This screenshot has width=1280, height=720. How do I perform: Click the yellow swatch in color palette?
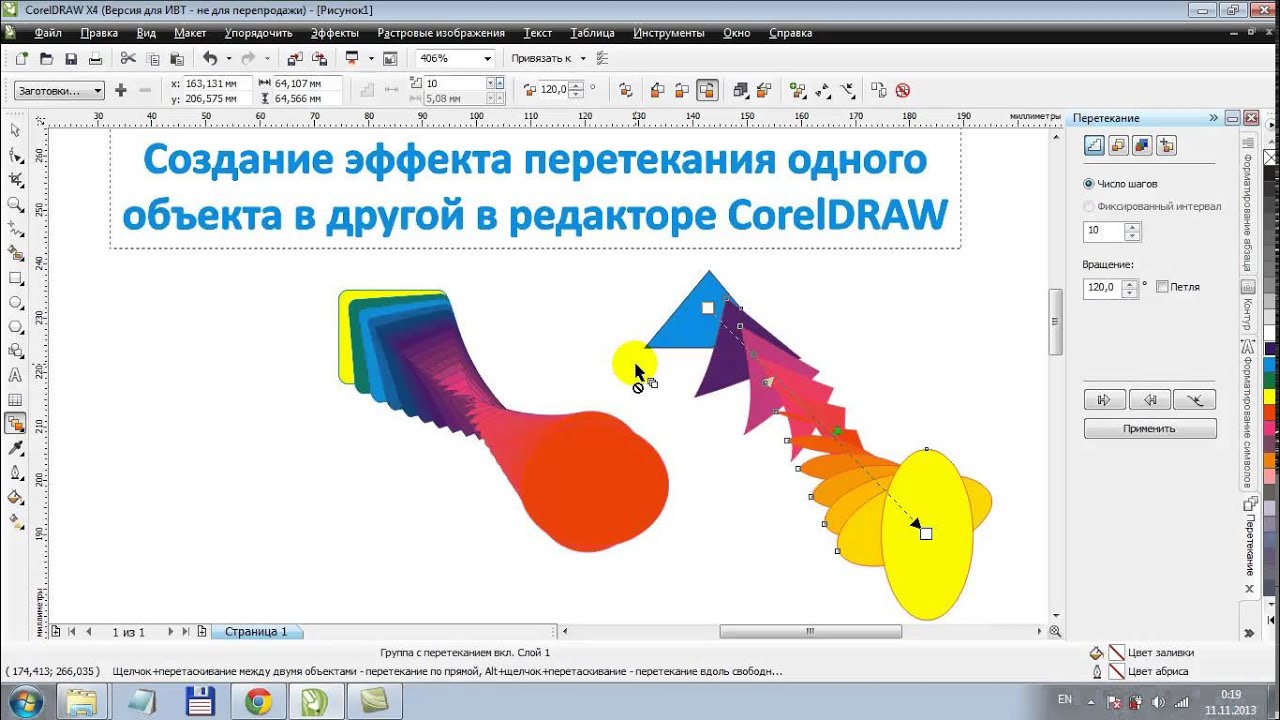[1270, 396]
